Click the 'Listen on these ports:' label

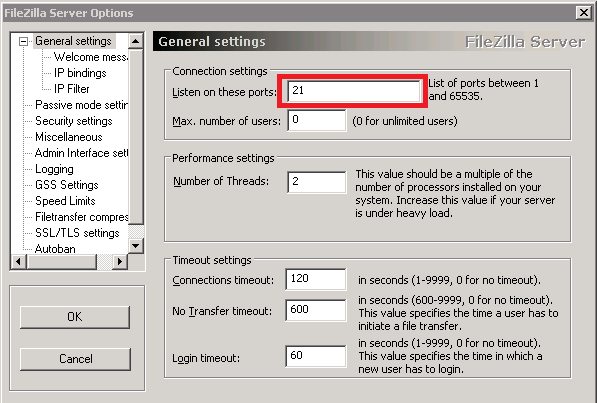(x=224, y=92)
